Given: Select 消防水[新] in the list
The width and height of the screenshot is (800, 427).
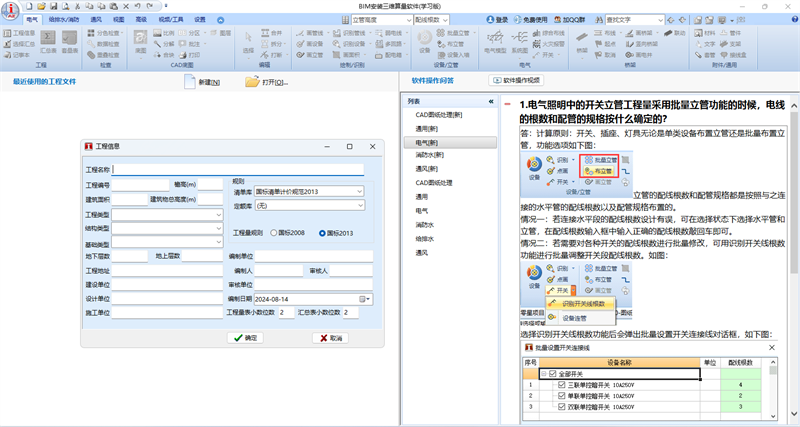Looking at the screenshot, I should [429, 155].
